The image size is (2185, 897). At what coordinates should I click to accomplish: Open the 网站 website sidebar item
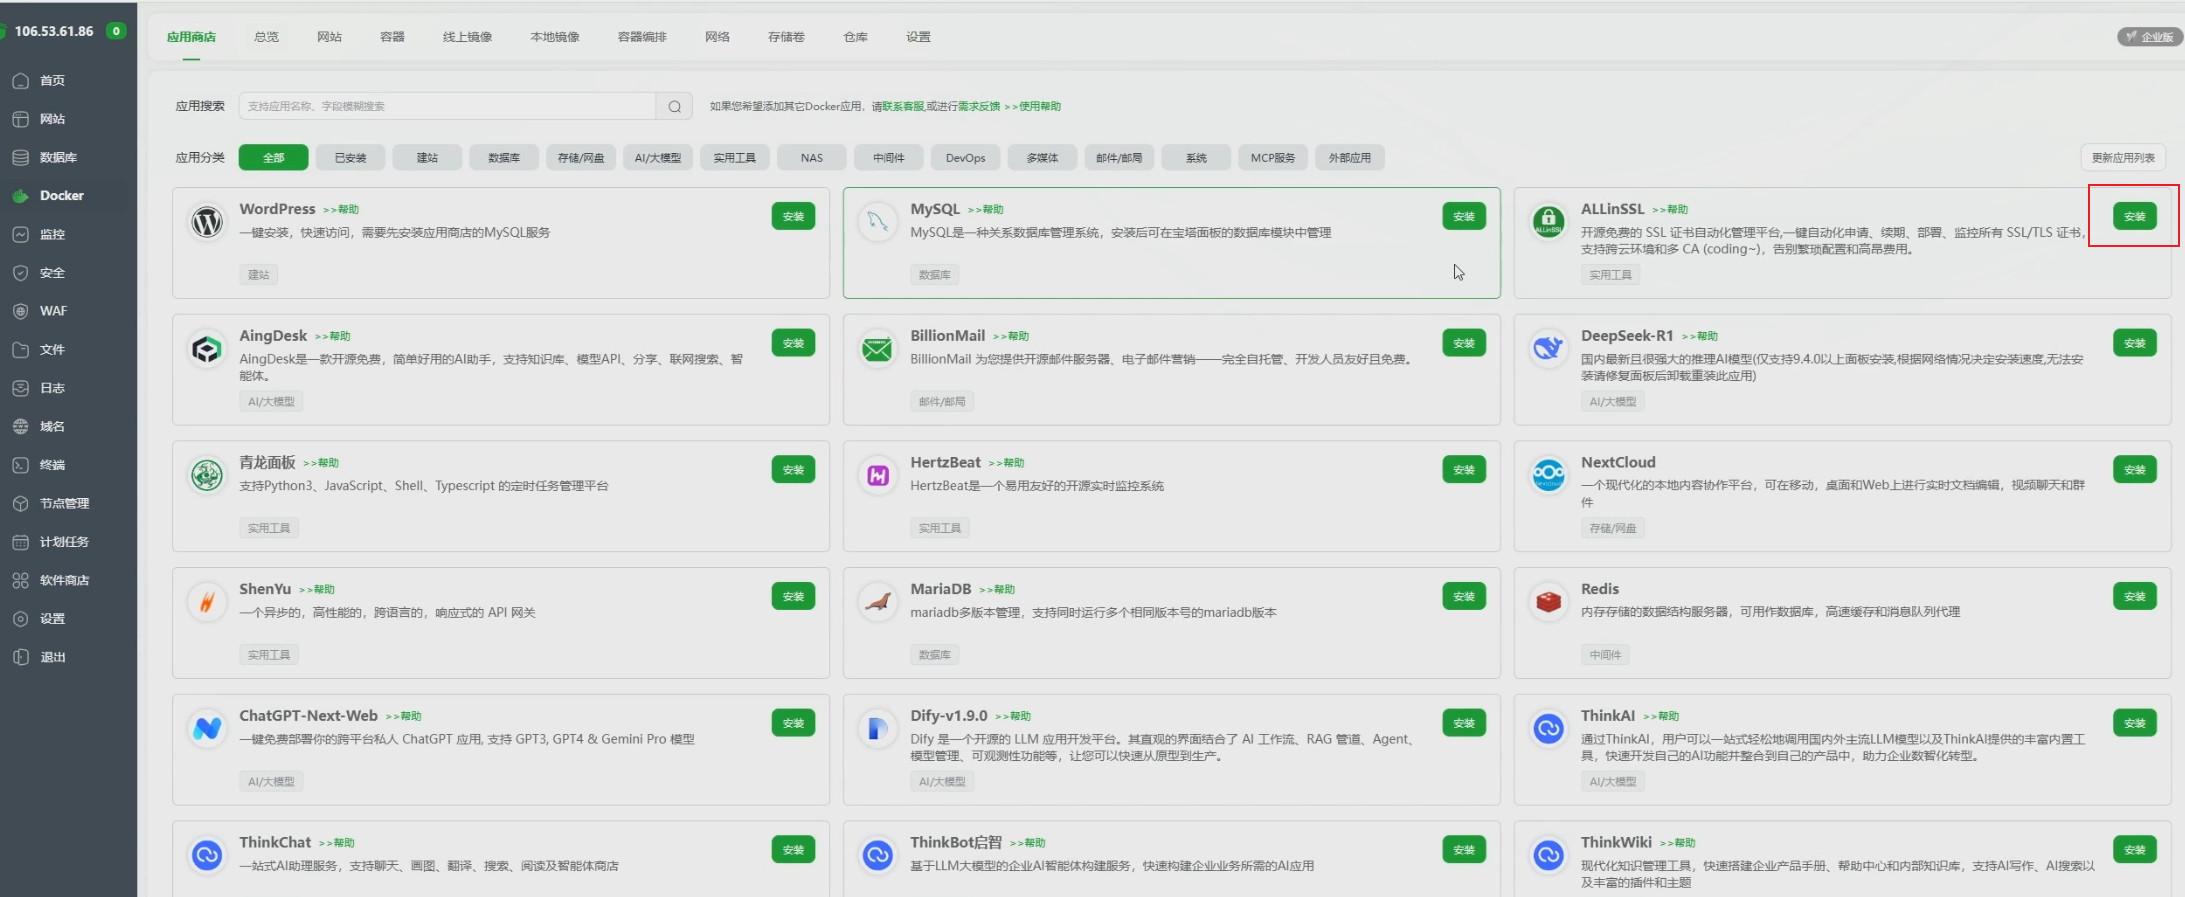(52, 119)
